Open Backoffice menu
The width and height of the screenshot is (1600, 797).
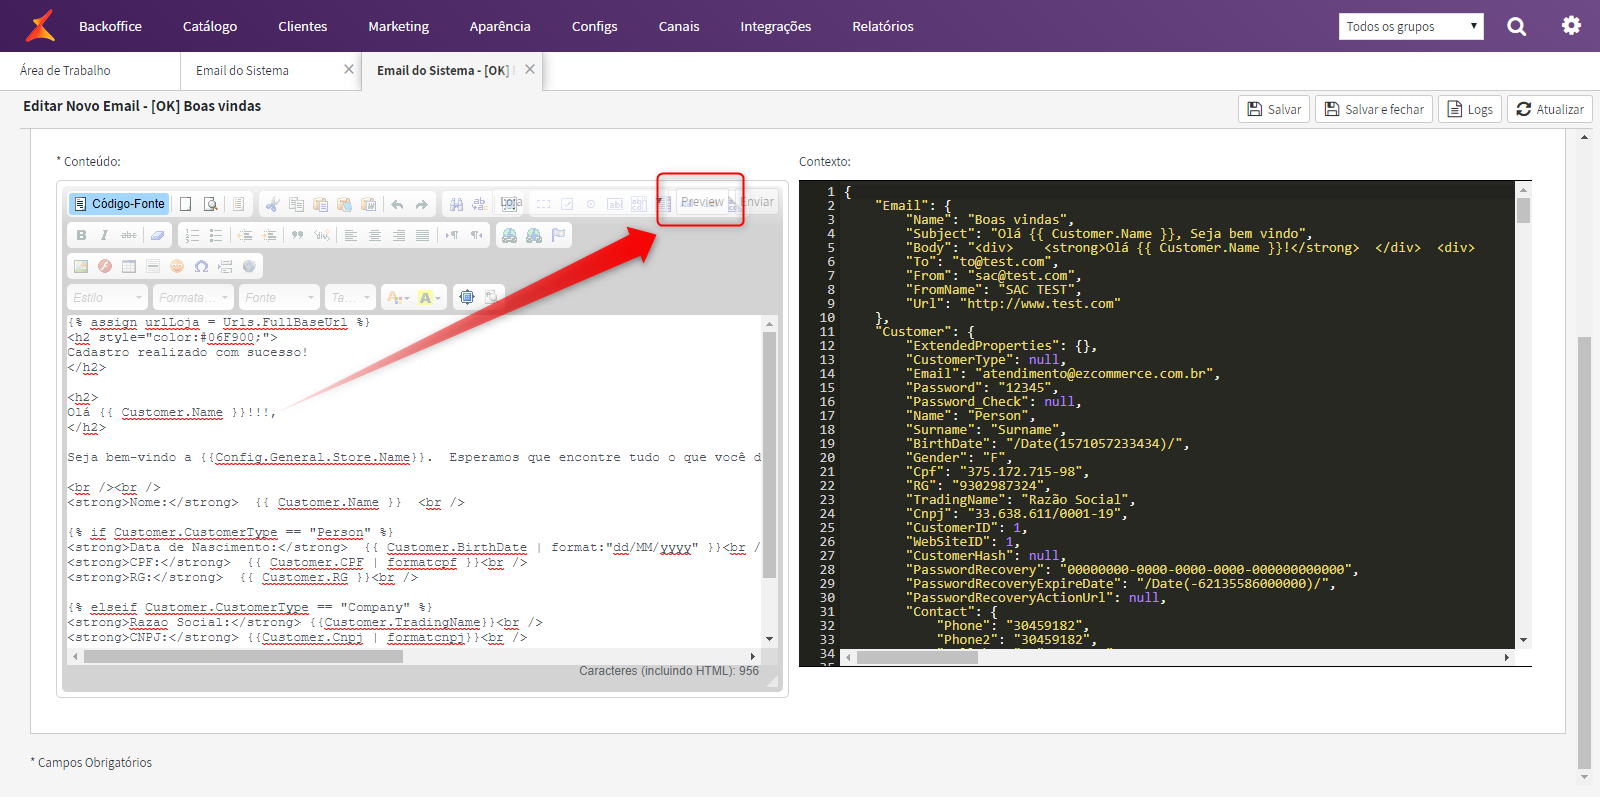pos(110,26)
